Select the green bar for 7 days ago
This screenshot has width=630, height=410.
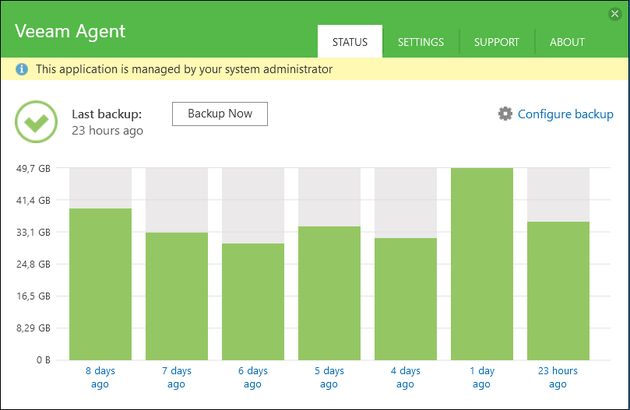click(177, 296)
